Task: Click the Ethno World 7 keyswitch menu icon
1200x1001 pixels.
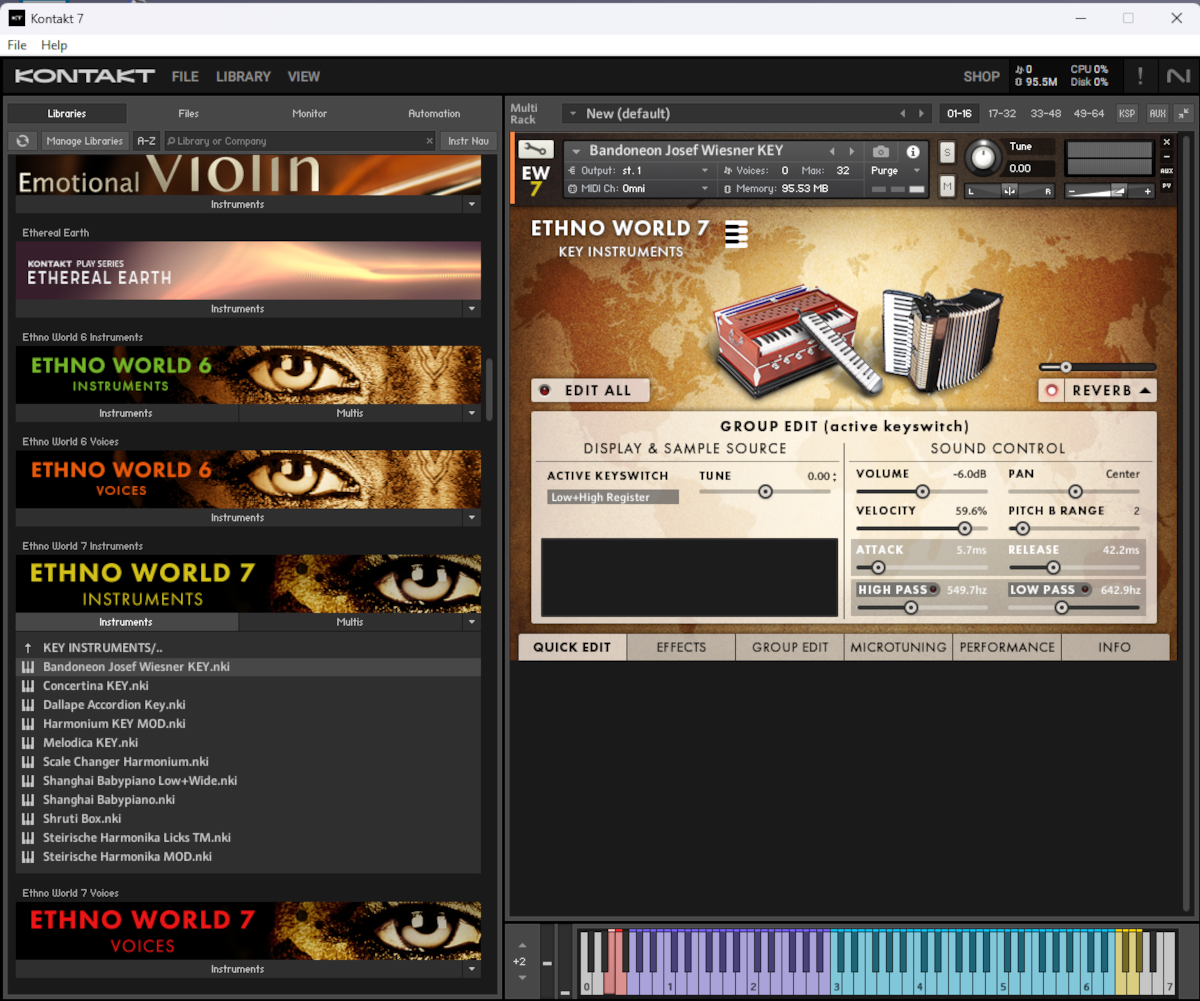Action: coord(736,233)
